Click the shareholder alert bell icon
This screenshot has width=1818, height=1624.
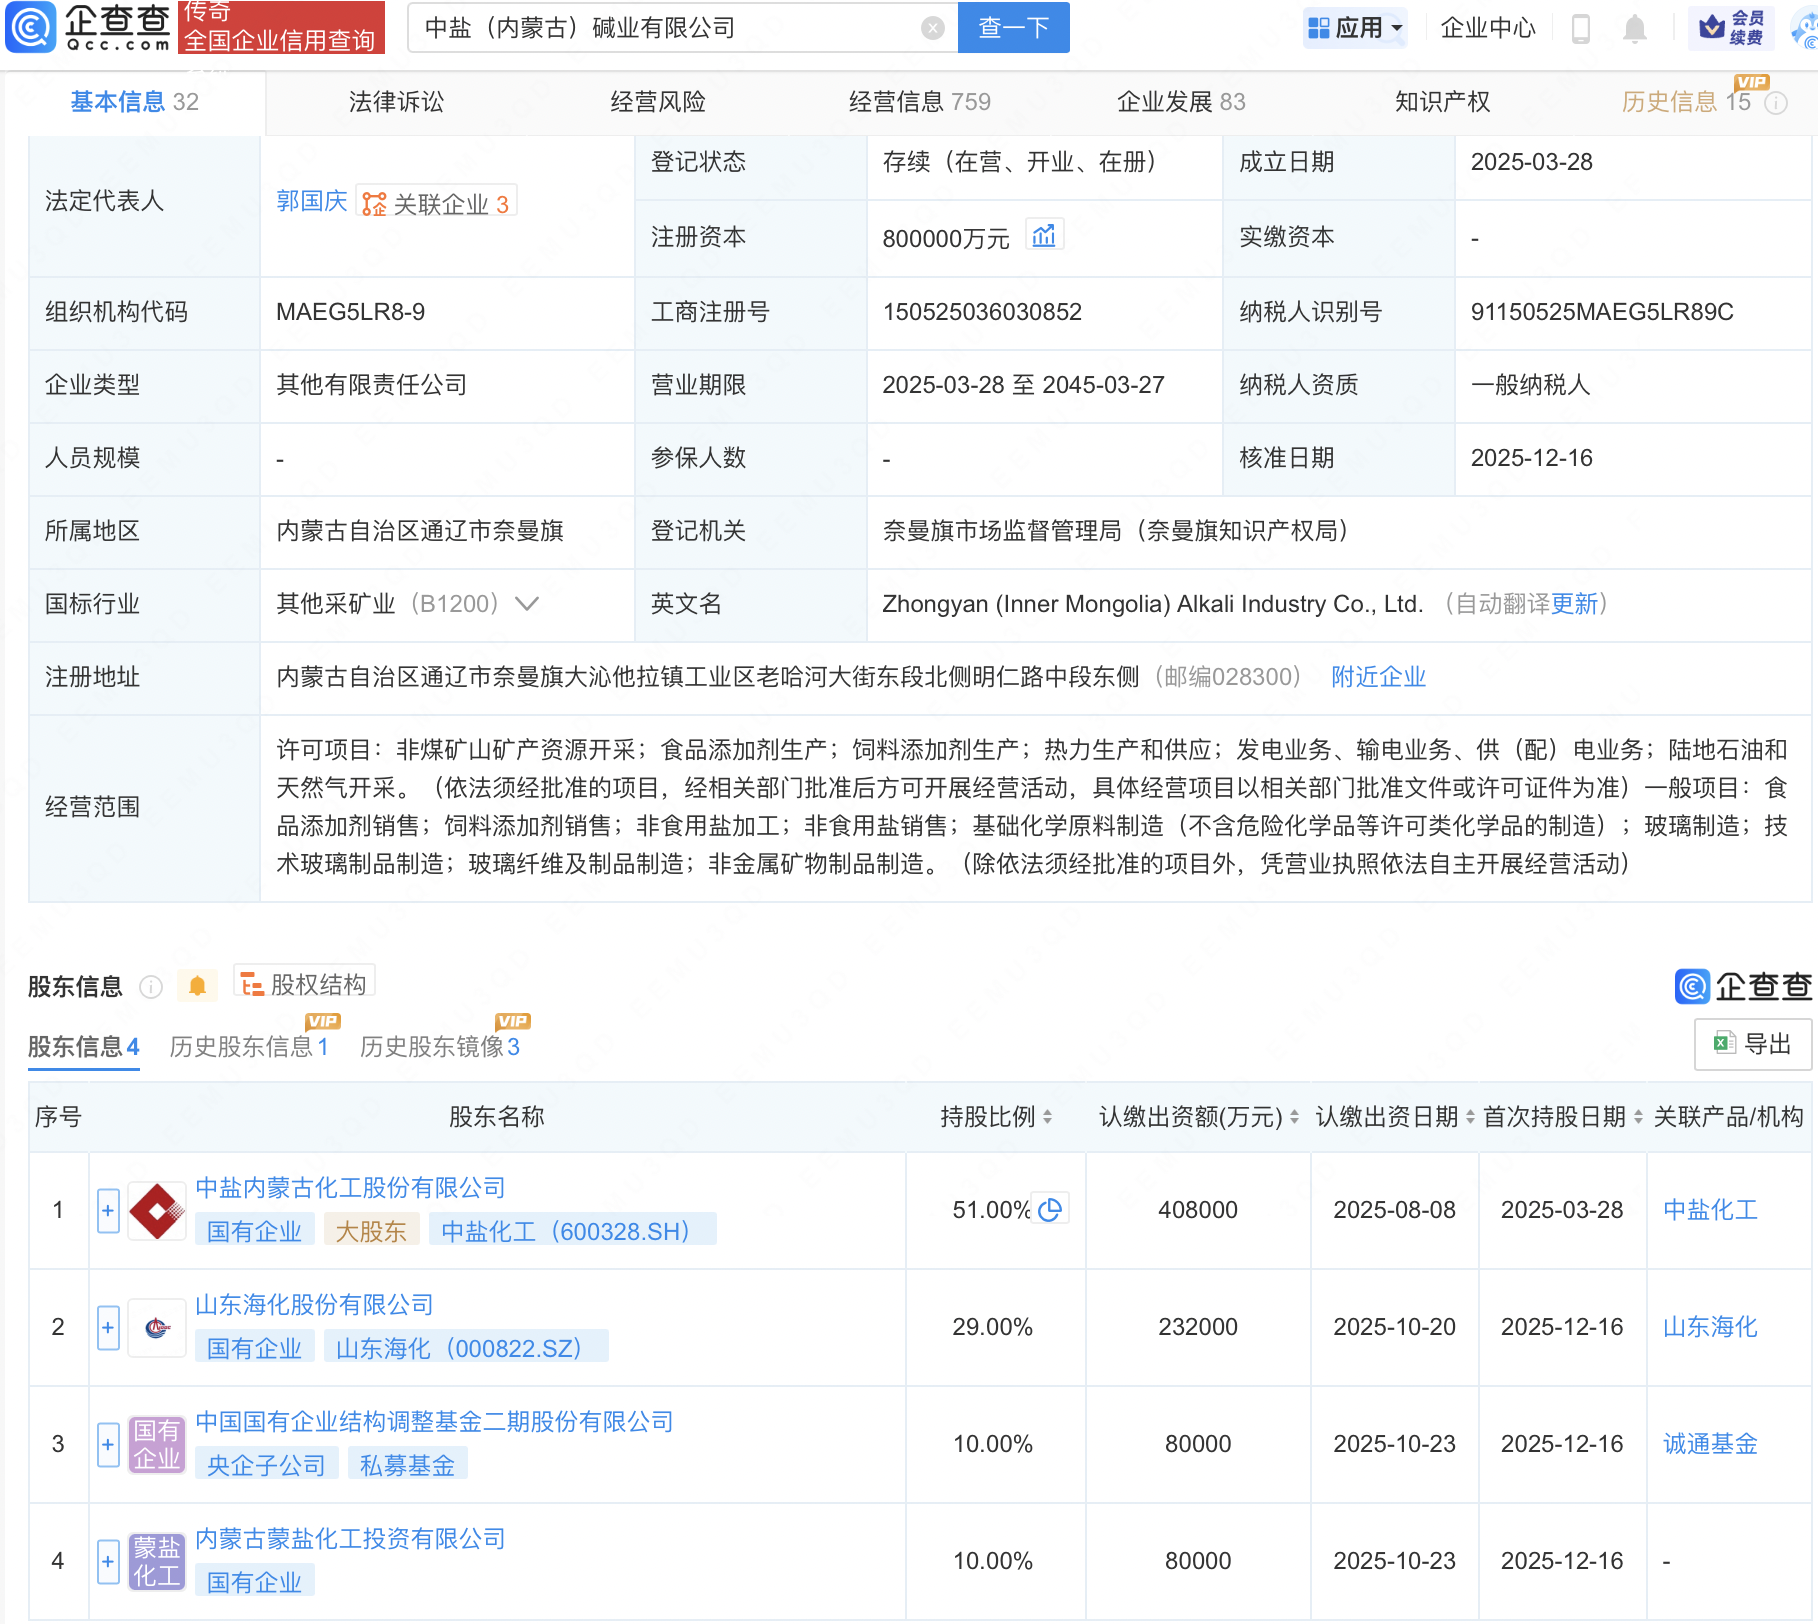click(197, 987)
